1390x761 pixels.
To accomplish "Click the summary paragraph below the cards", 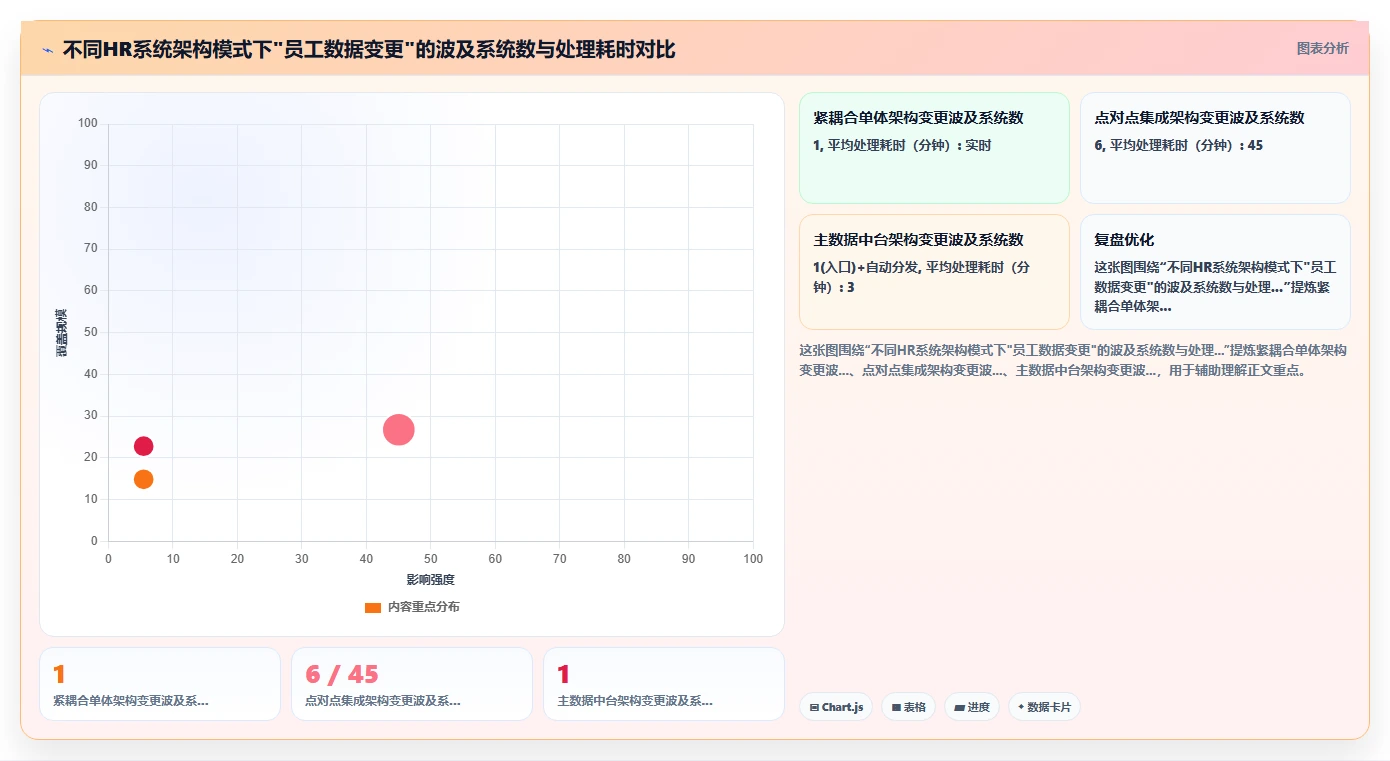I will click(x=1074, y=360).
